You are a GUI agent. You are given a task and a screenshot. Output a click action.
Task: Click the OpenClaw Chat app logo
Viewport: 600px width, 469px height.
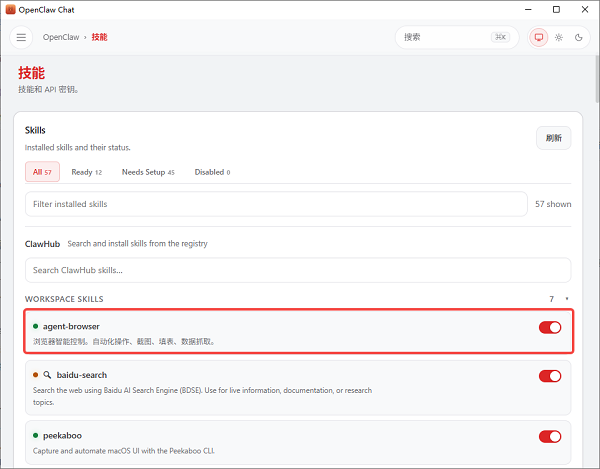[10, 10]
